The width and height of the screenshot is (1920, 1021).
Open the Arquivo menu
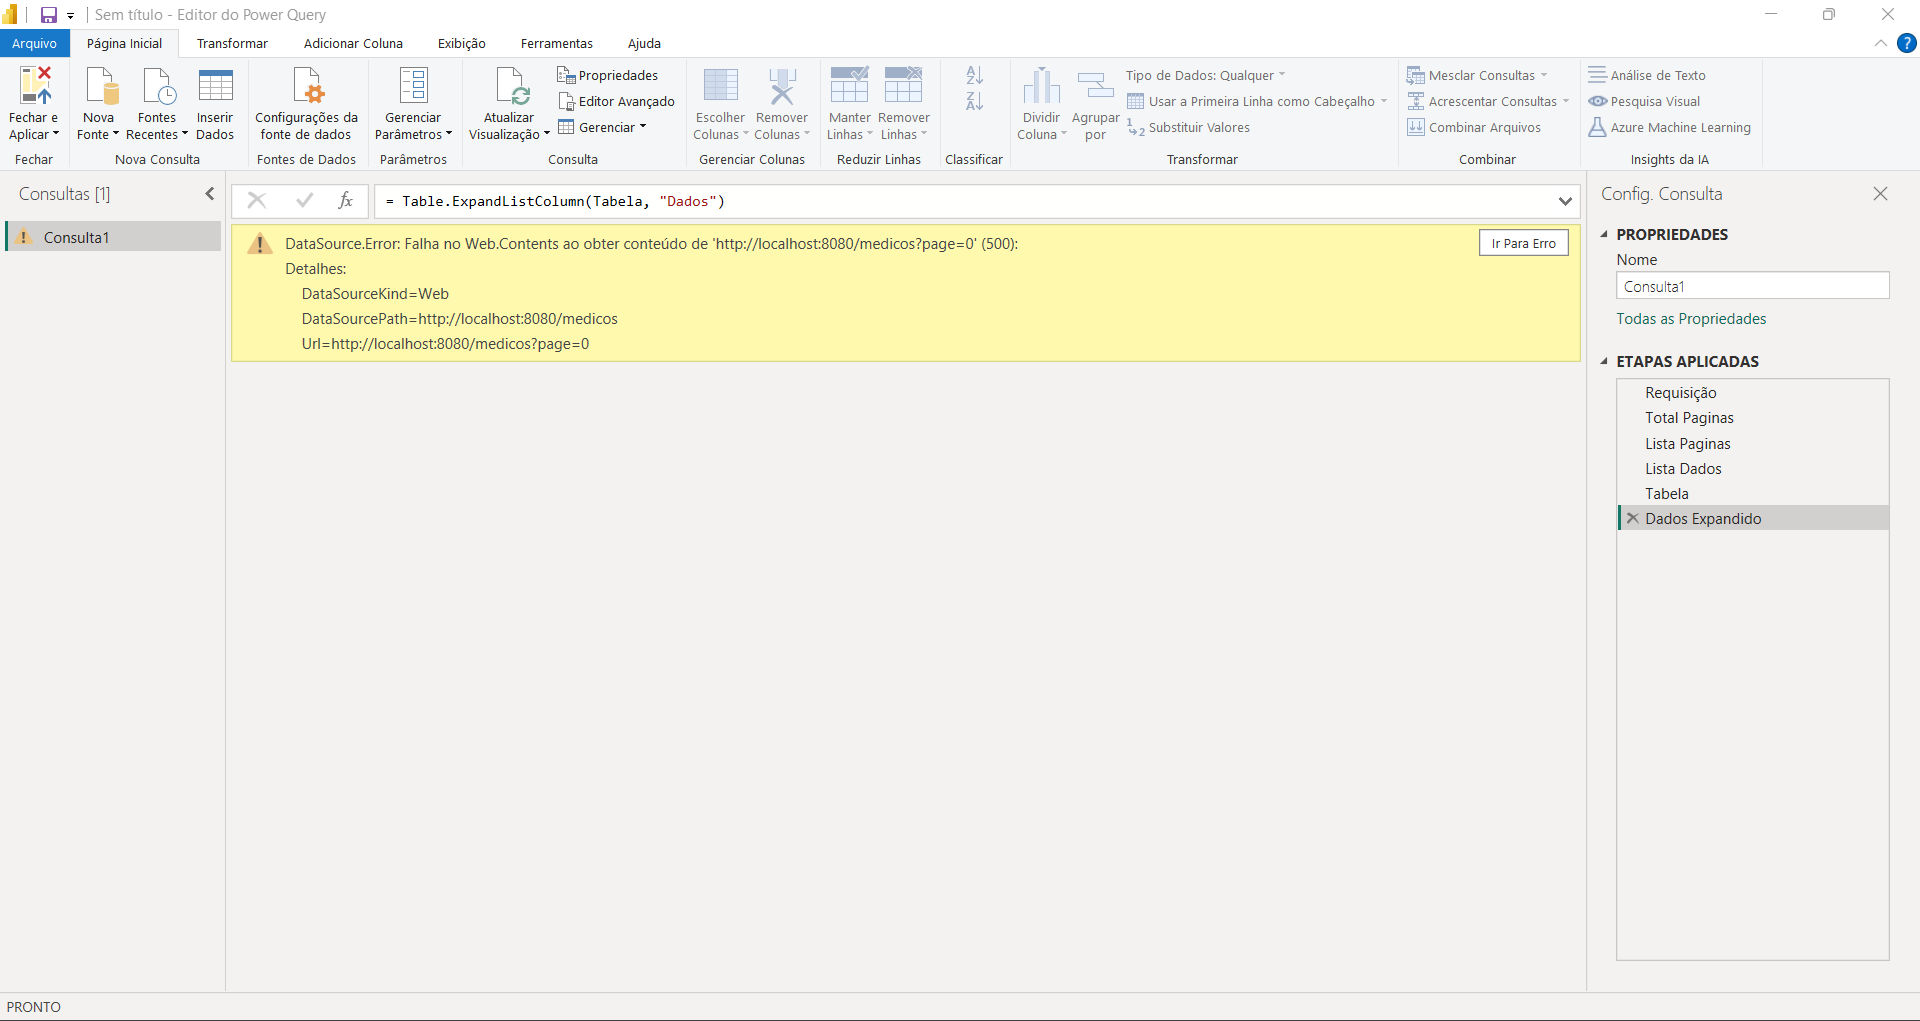click(x=35, y=43)
